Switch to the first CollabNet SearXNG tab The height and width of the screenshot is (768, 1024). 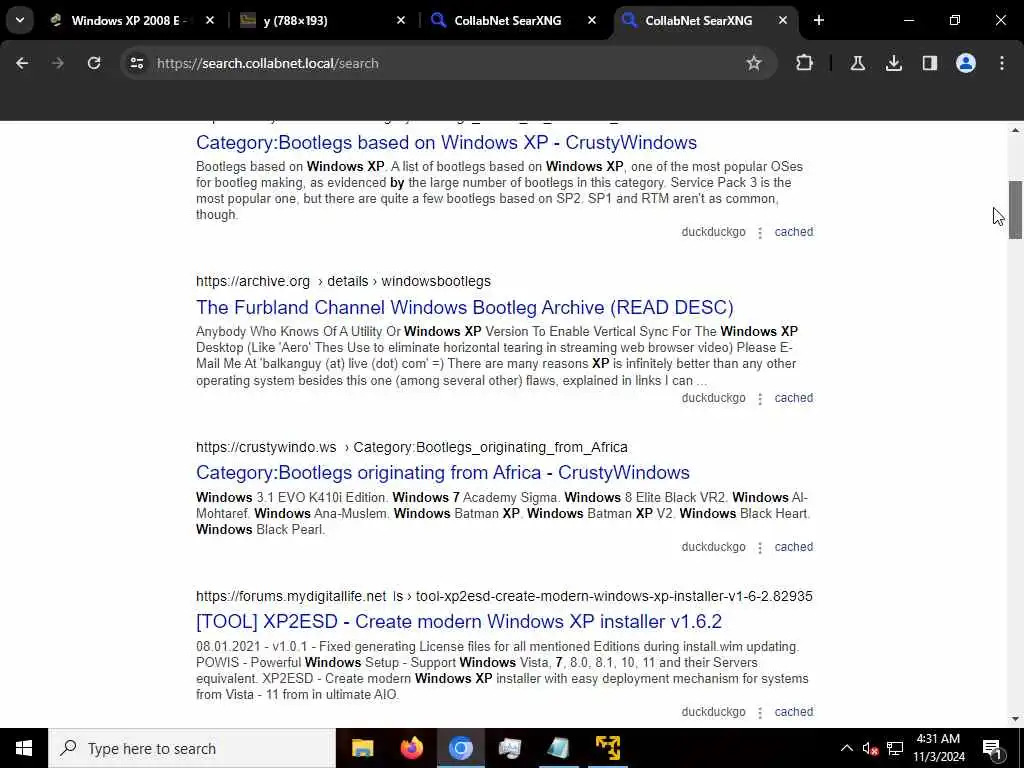[507, 20]
